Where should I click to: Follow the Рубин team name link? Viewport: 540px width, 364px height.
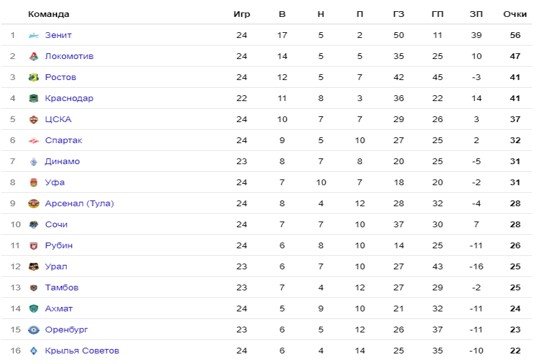59,246
